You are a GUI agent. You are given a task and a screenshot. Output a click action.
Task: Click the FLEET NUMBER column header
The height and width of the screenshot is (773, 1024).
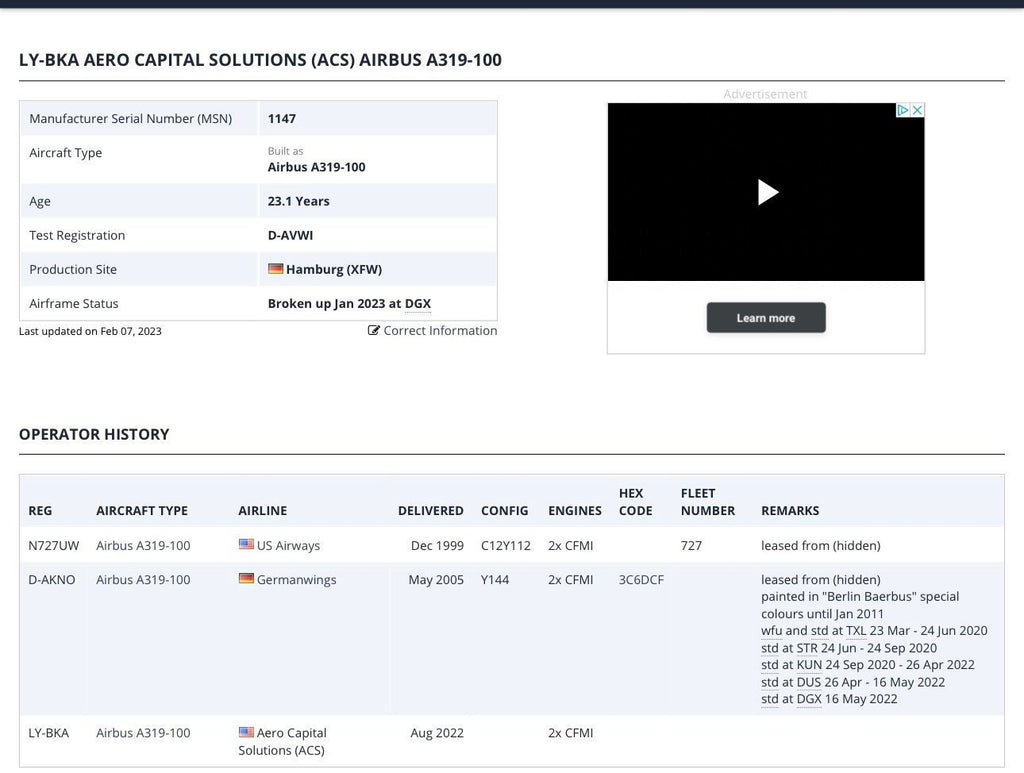708,502
